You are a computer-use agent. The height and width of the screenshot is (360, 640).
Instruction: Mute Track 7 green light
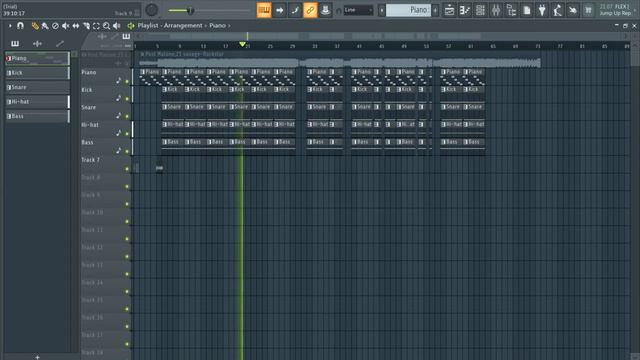tap(127, 169)
